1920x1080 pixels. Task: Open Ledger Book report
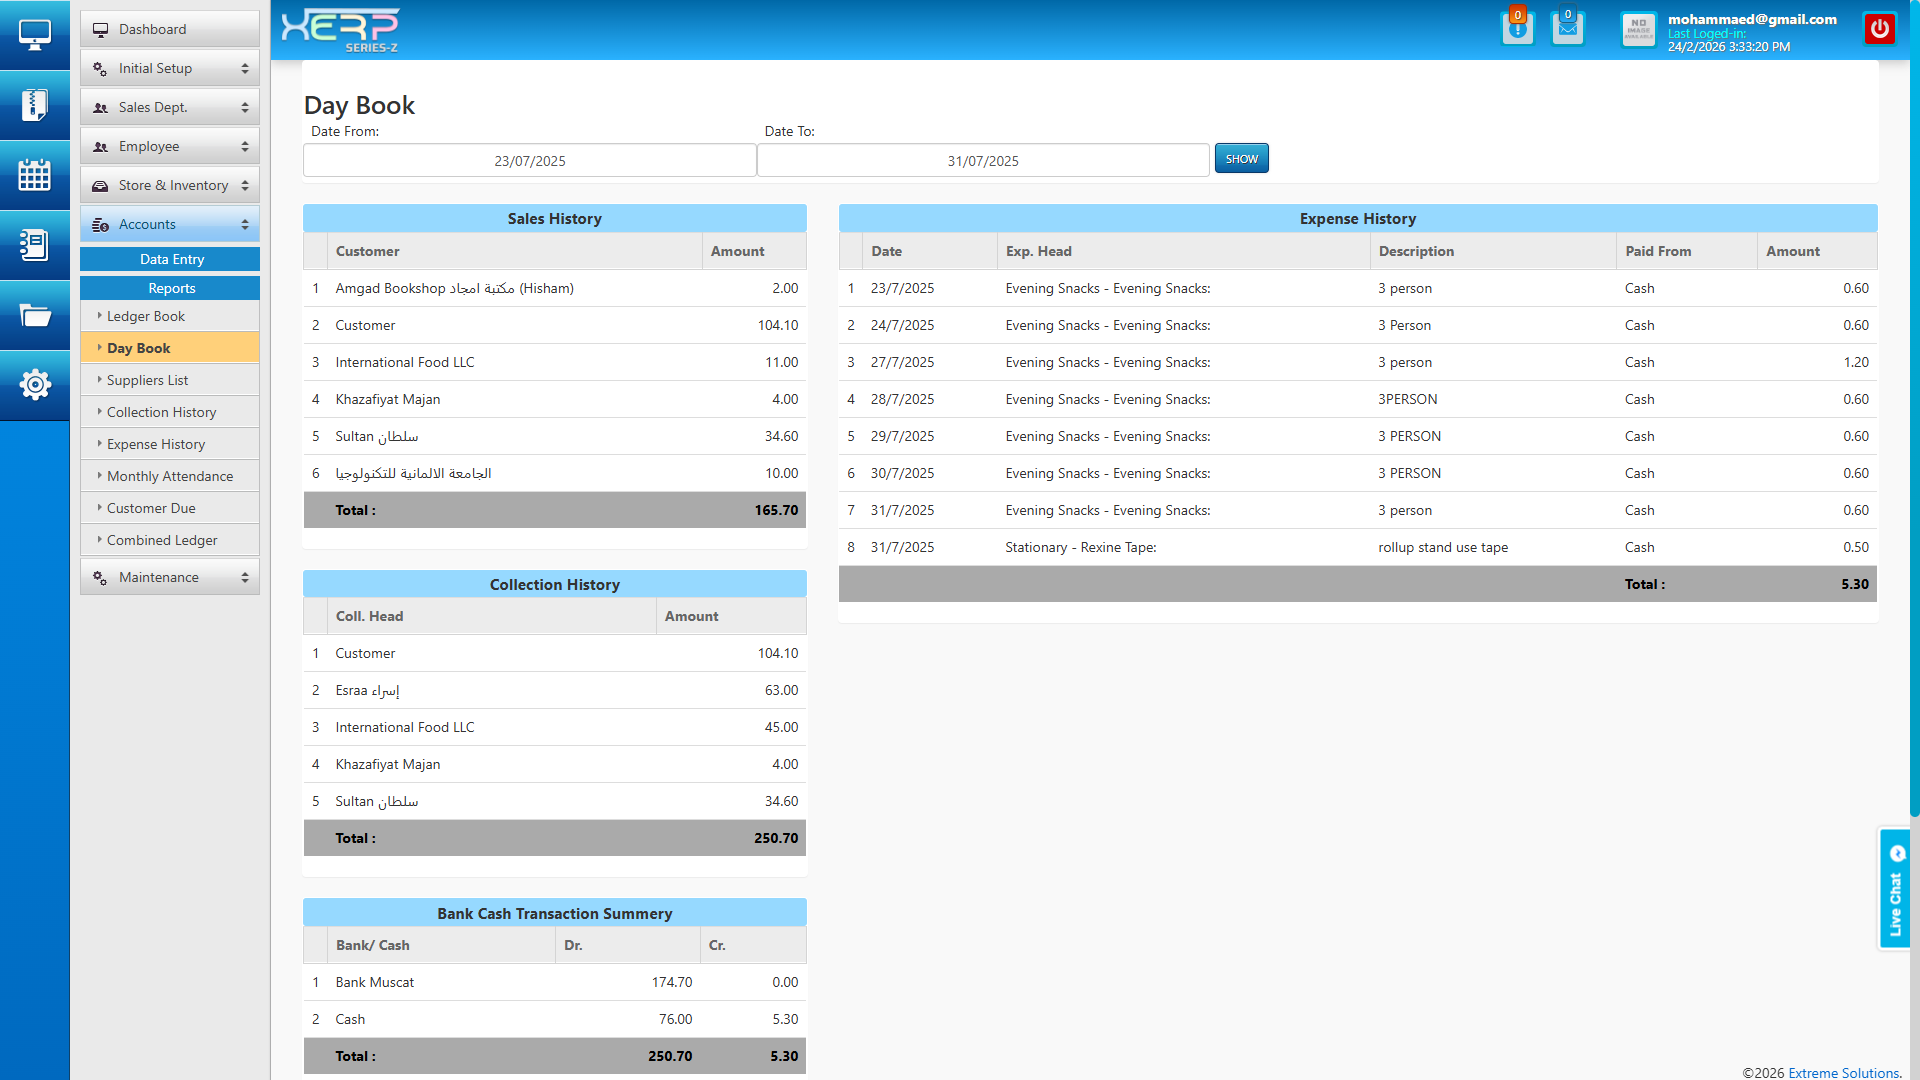click(146, 316)
